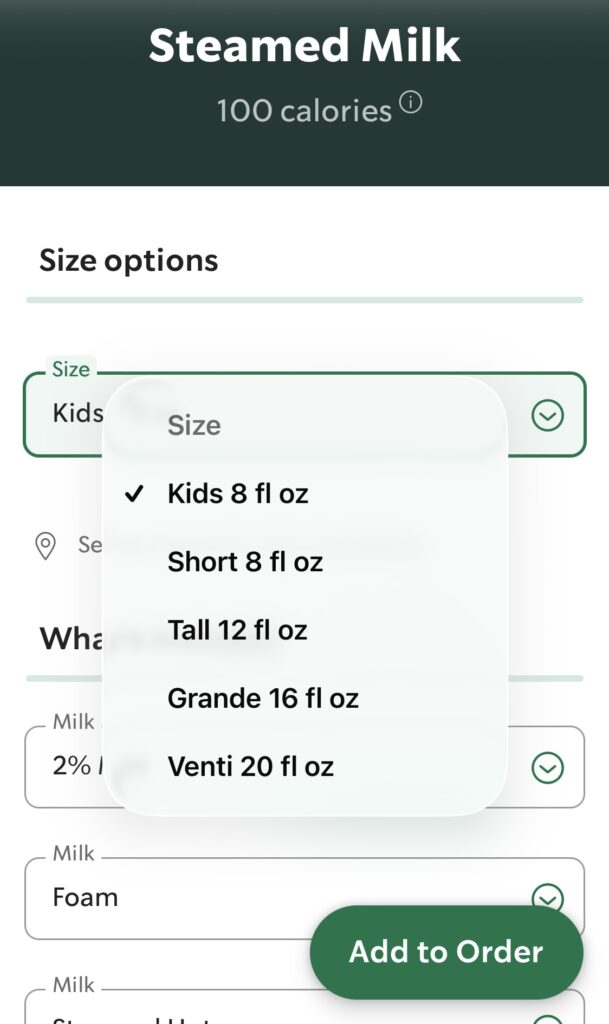Click the Size options heading
Screen dimensions: 609x1024
coord(128,261)
